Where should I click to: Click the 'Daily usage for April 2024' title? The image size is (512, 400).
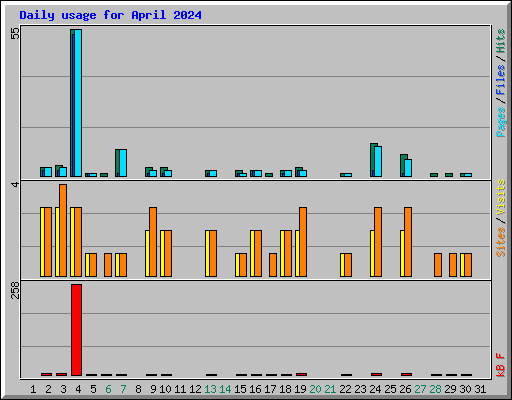(x=110, y=15)
